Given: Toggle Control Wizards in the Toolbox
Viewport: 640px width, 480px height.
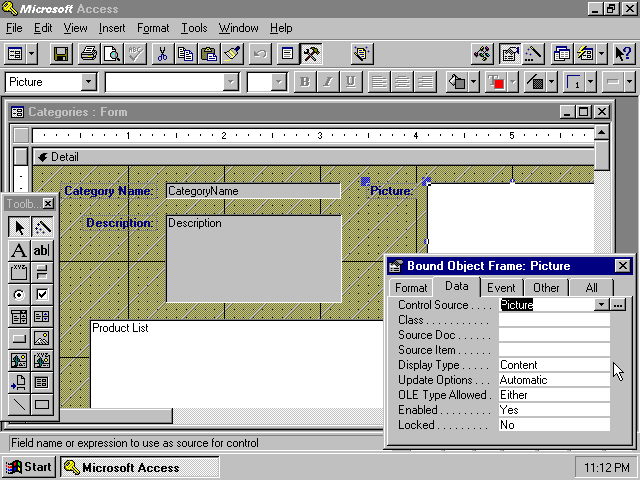Looking at the screenshot, I should coord(42,228).
